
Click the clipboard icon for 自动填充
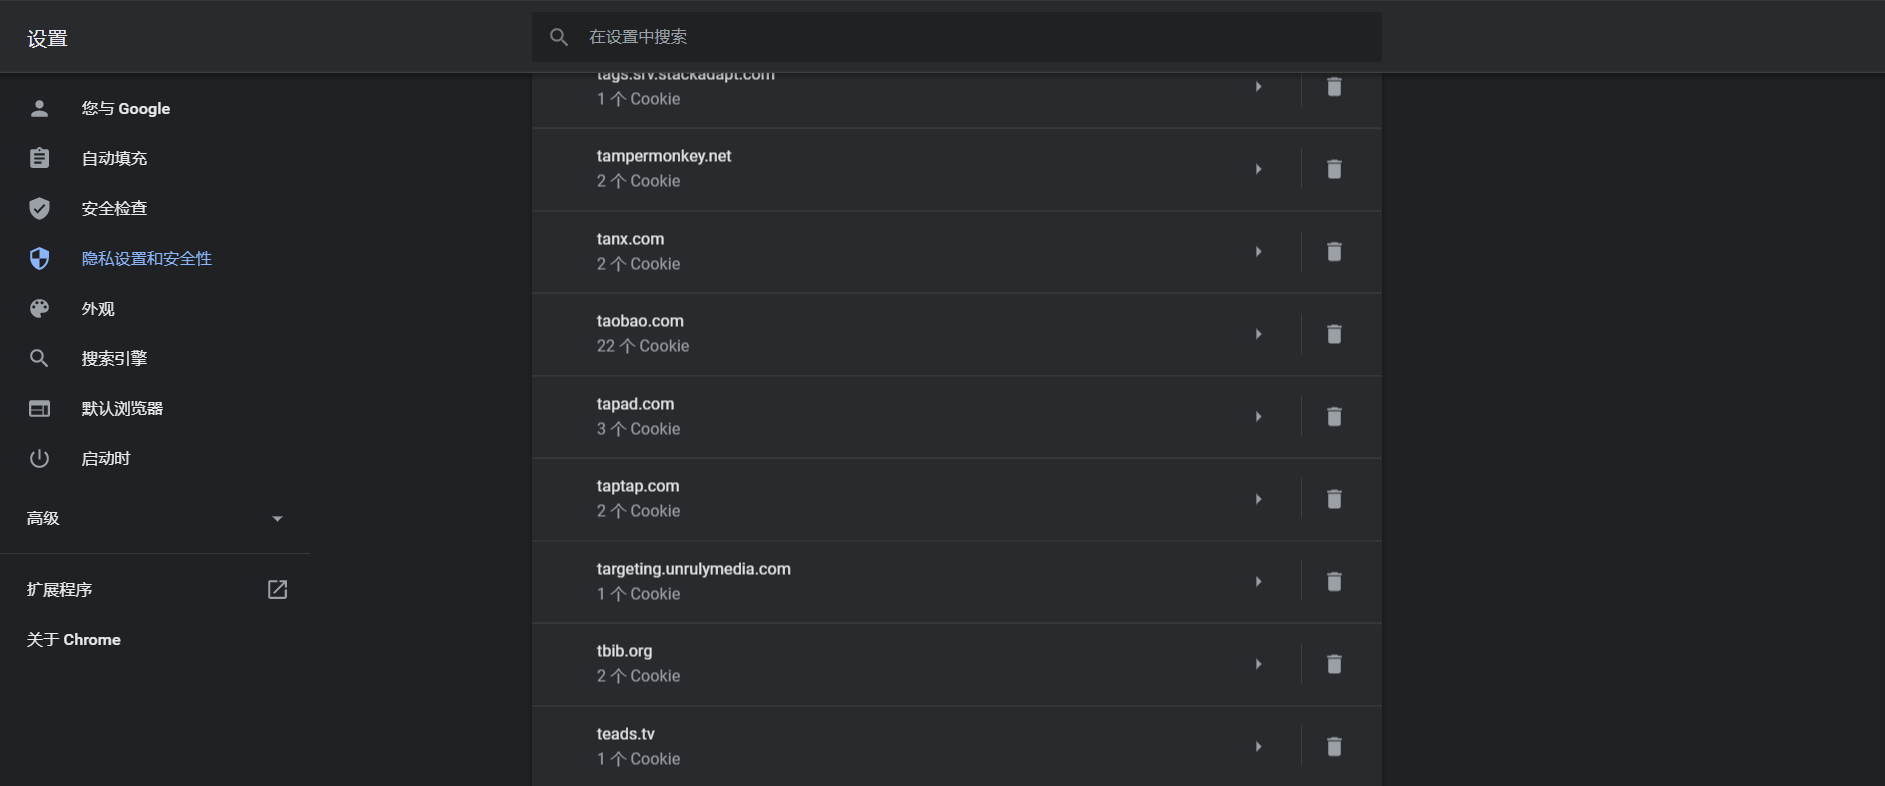point(39,158)
